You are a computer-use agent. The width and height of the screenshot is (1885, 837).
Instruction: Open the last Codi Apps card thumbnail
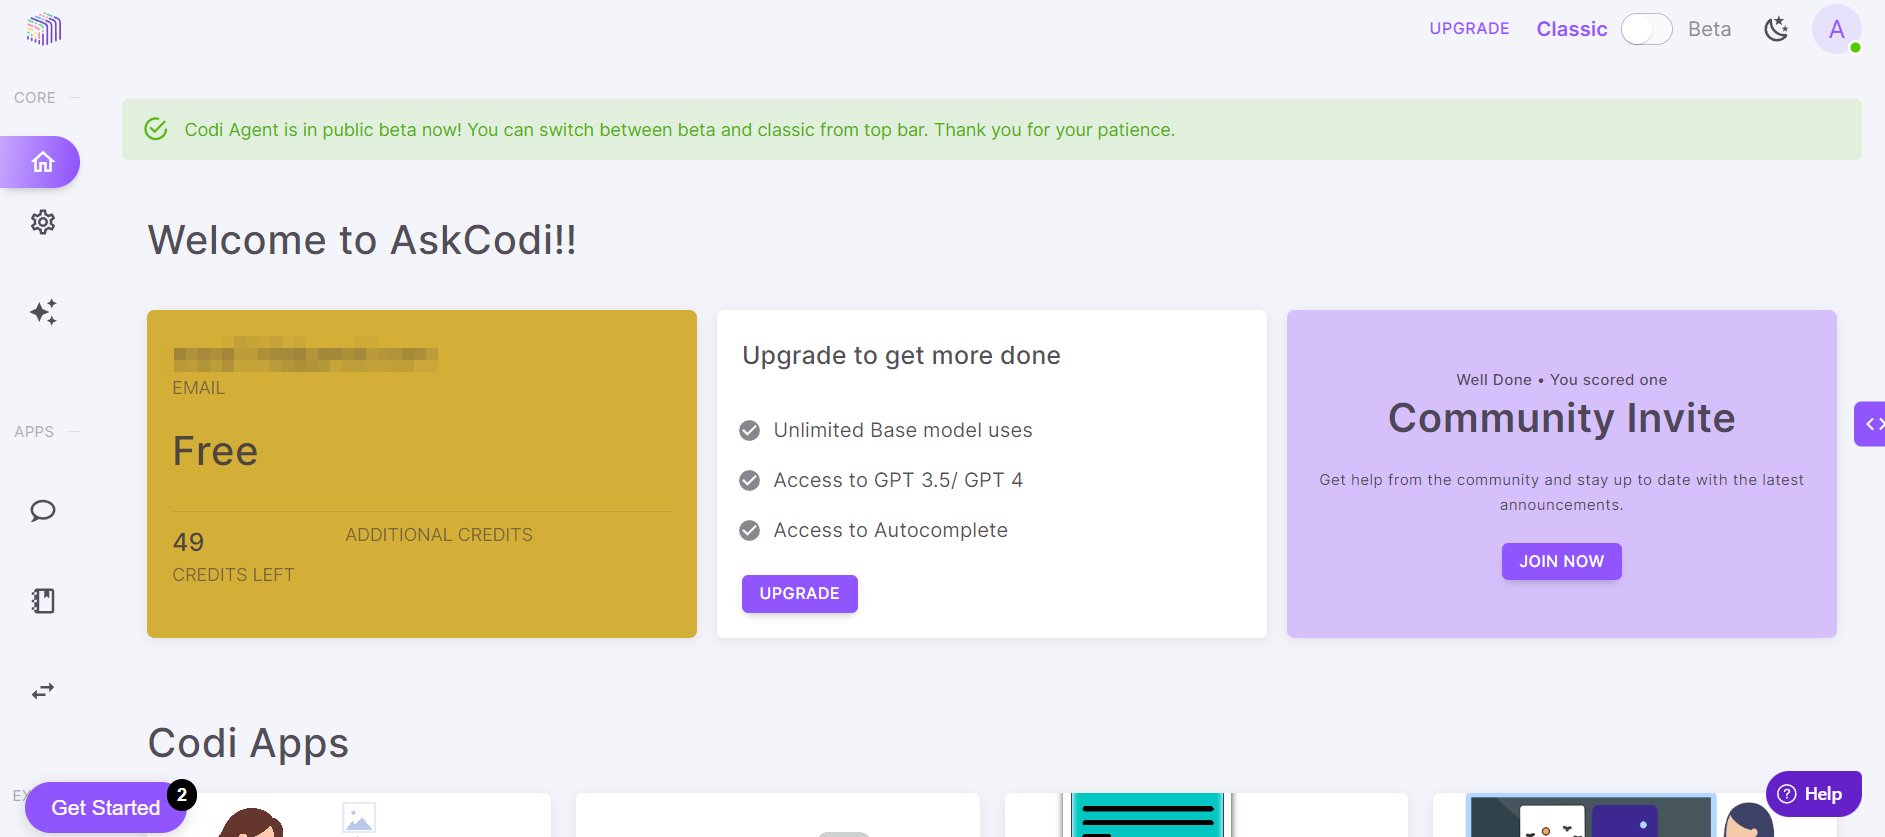coord(1634,815)
